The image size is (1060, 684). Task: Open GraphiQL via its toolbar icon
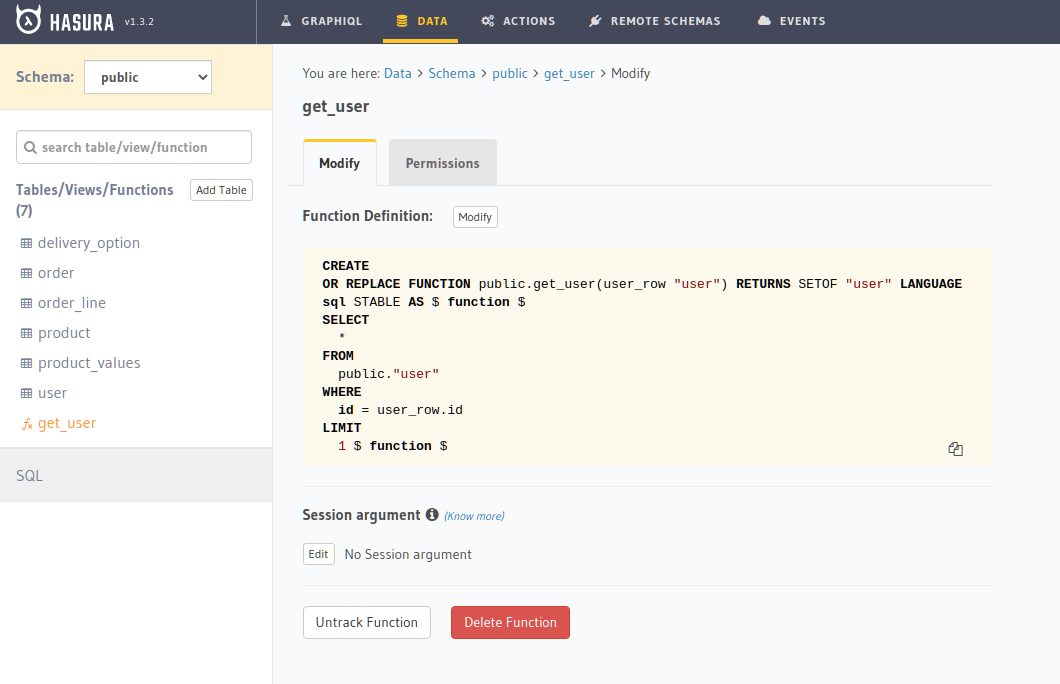click(x=288, y=20)
